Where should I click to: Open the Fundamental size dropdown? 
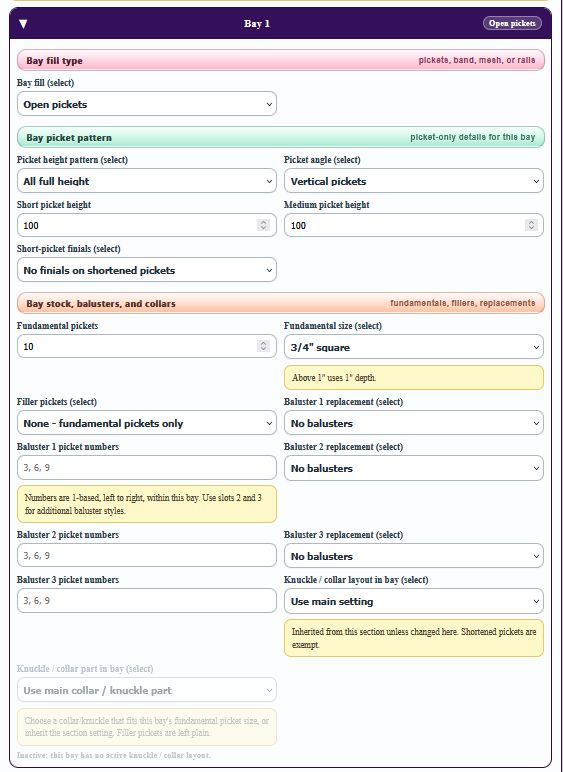414,347
